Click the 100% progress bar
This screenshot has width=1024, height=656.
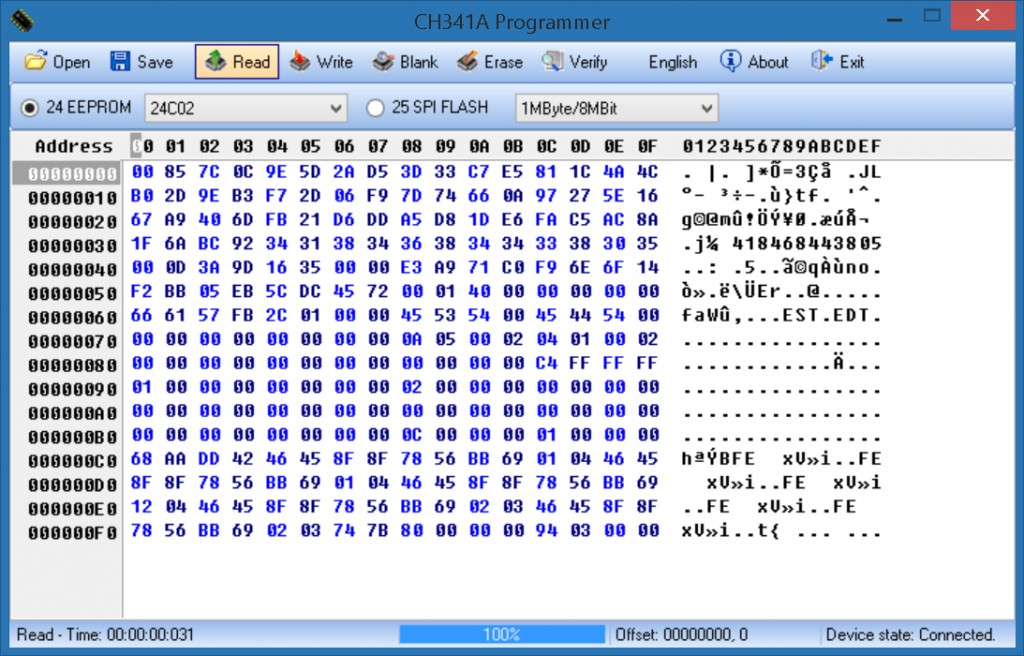click(502, 634)
